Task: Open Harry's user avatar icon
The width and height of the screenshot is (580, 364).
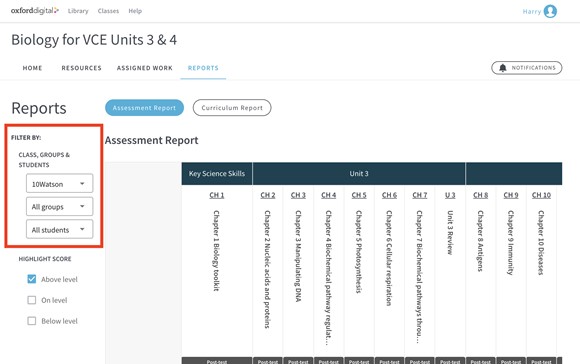Action: 550,11
